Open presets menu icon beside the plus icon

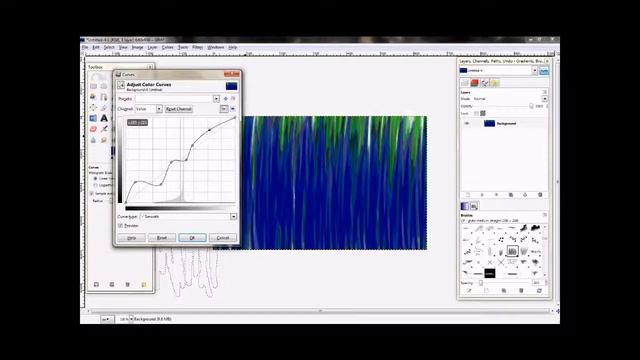233,98
